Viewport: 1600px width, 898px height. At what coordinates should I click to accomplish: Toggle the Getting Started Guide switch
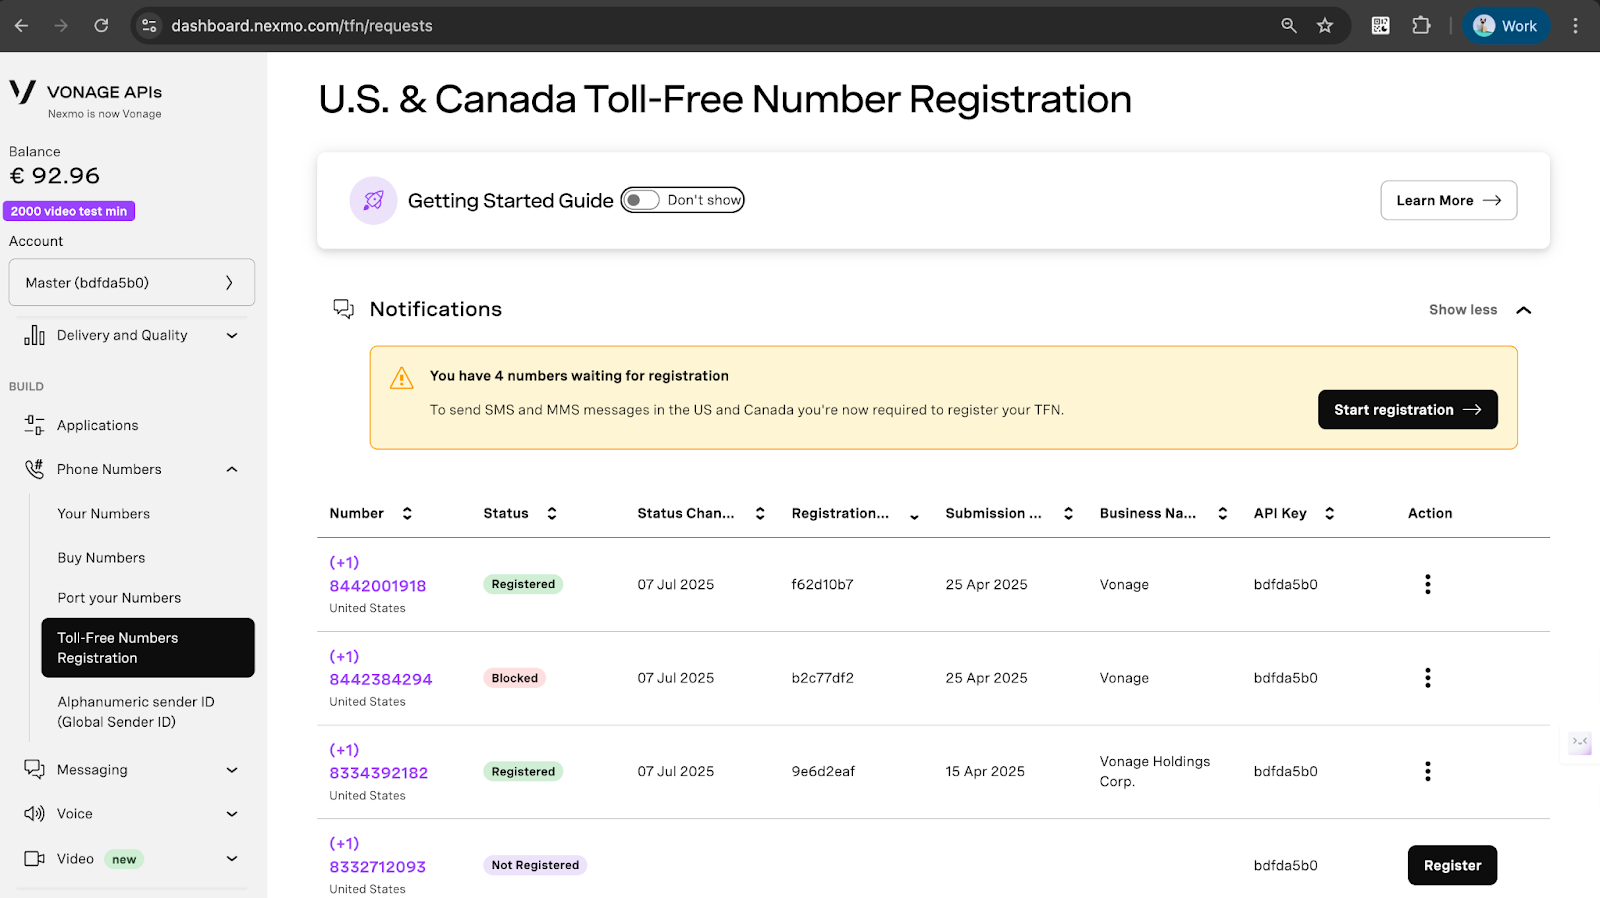click(641, 200)
